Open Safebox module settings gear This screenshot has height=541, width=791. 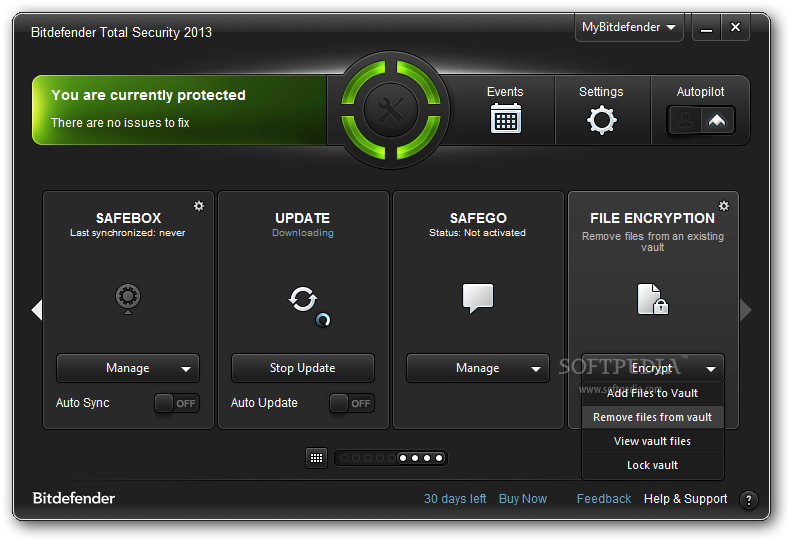click(x=199, y=206)
